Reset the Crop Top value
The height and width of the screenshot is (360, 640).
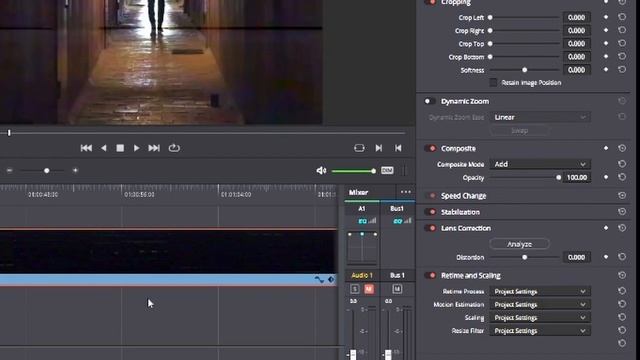click(622, 43)
